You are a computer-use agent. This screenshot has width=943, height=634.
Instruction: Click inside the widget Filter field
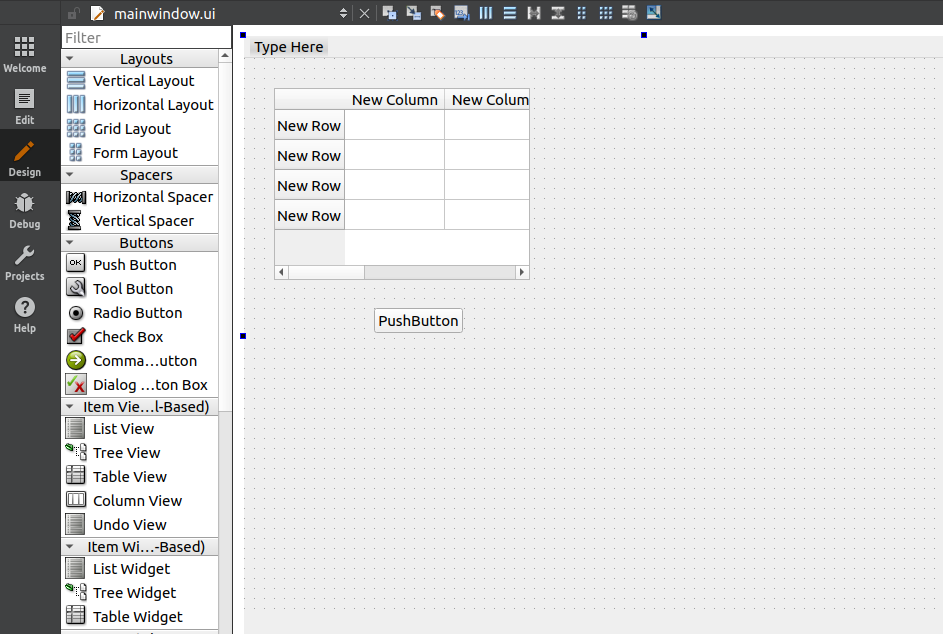coord(145,36)
